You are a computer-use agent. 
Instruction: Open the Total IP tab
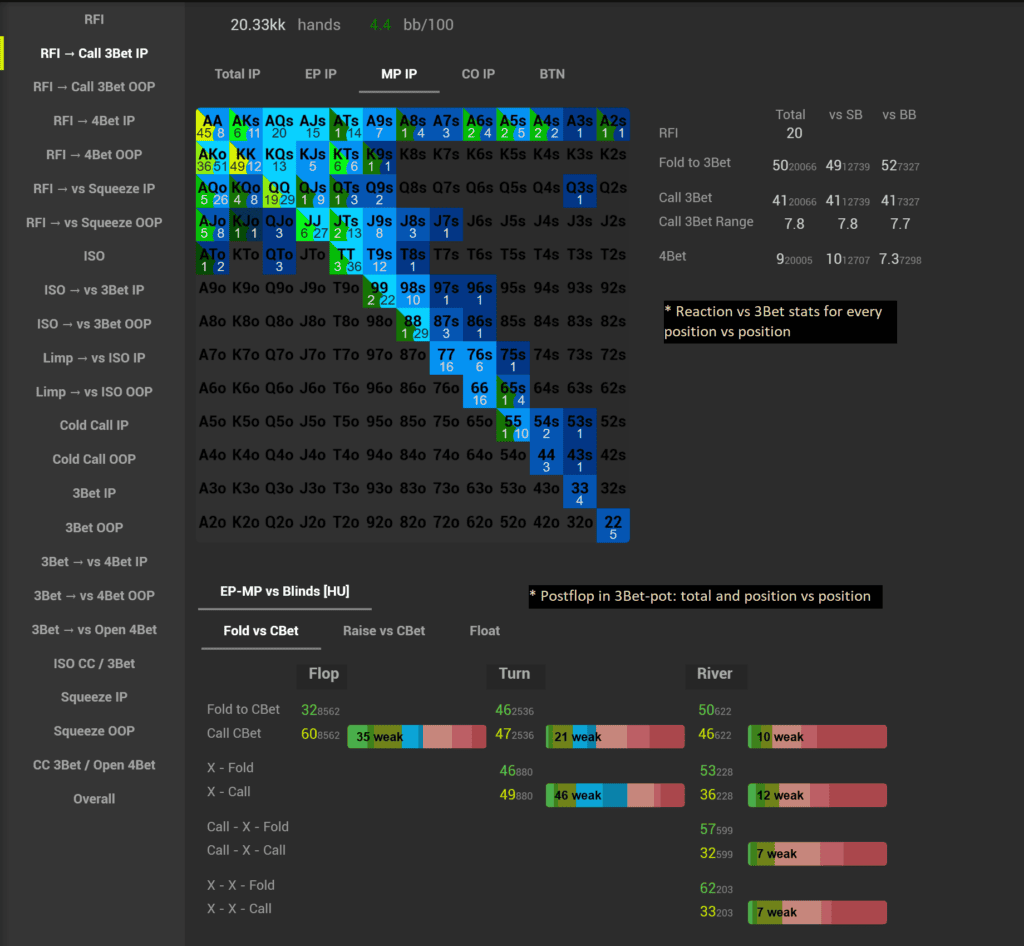pos(237,74)
